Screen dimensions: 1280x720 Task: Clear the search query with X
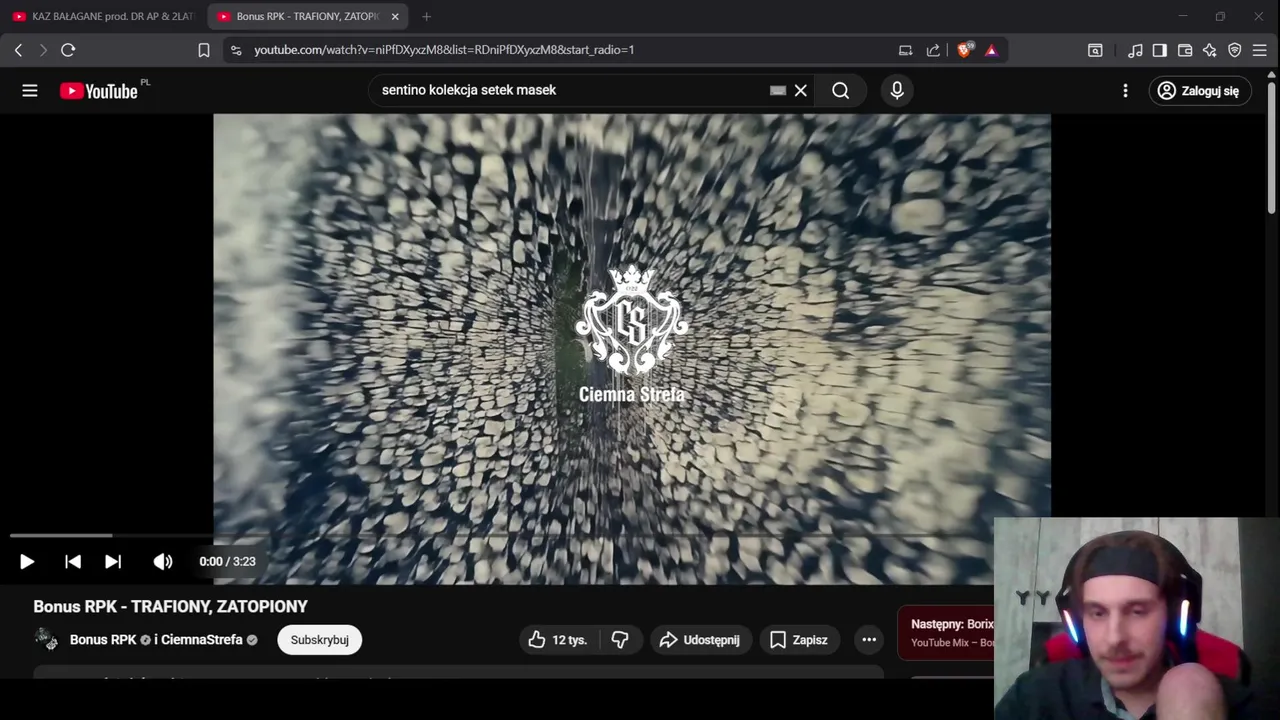[801, 91]
